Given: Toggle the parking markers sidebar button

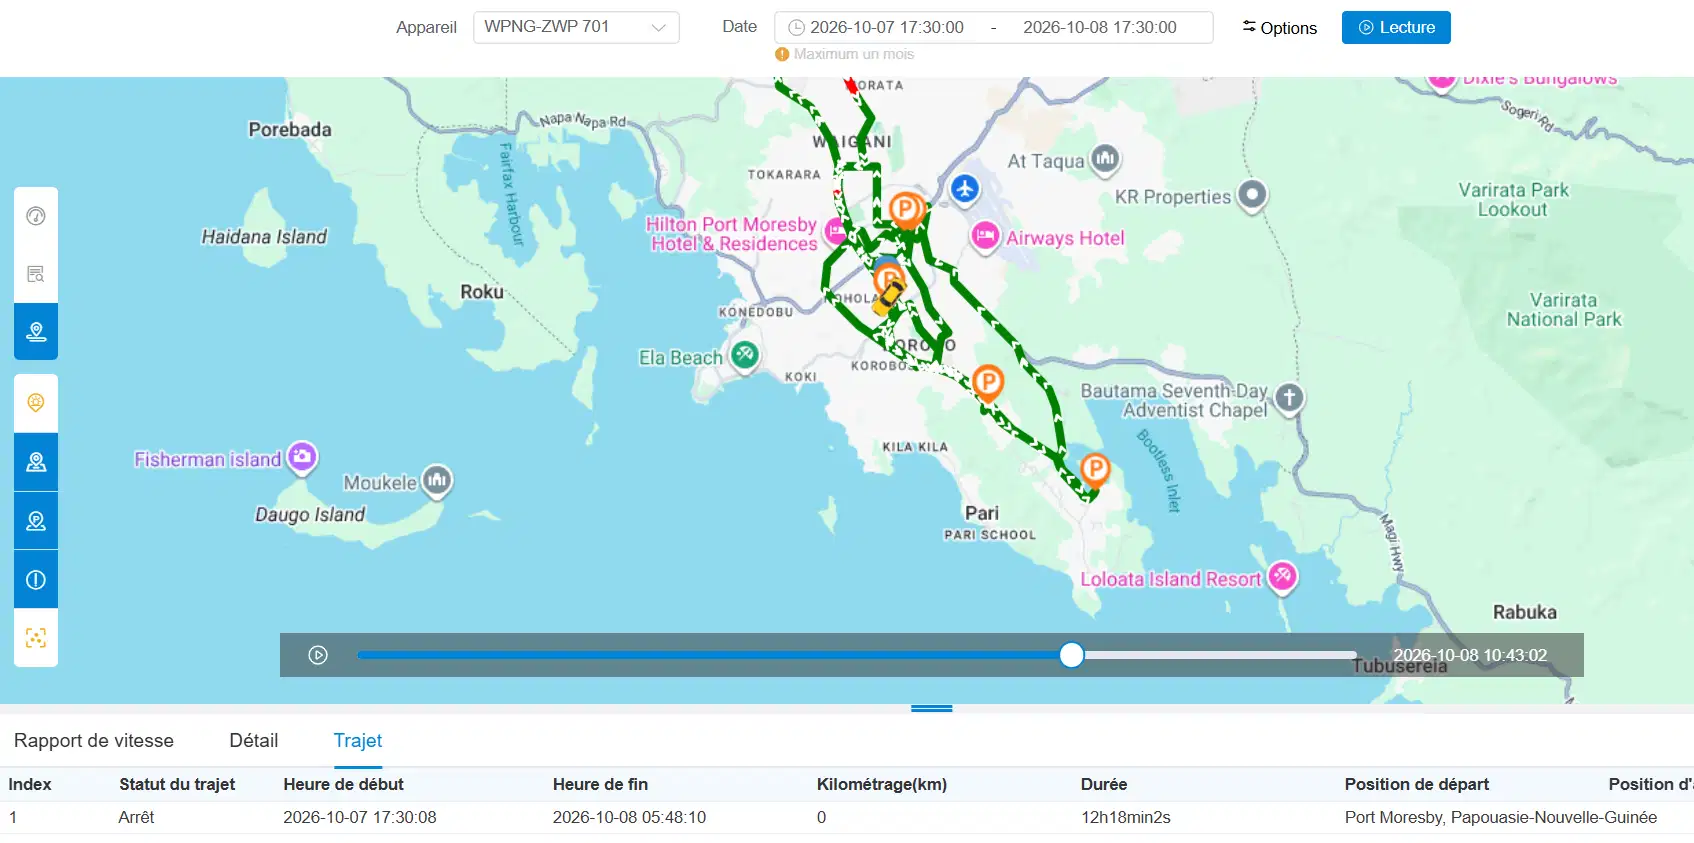Looking at the screenshot, I should point(36,521).
